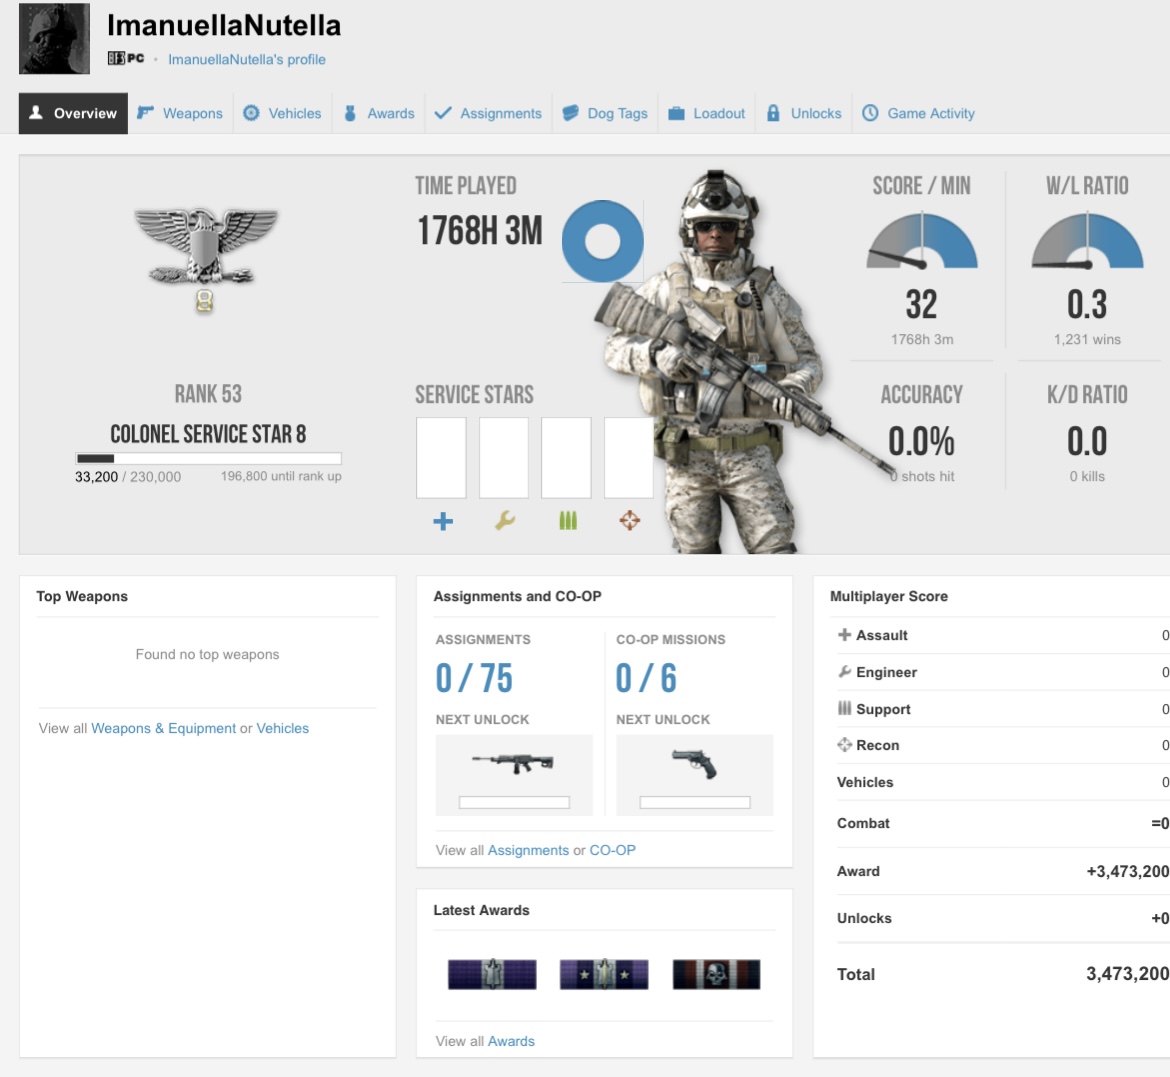
Task: Switch to the Dog Tags tab
Action: tap(604, 113)
